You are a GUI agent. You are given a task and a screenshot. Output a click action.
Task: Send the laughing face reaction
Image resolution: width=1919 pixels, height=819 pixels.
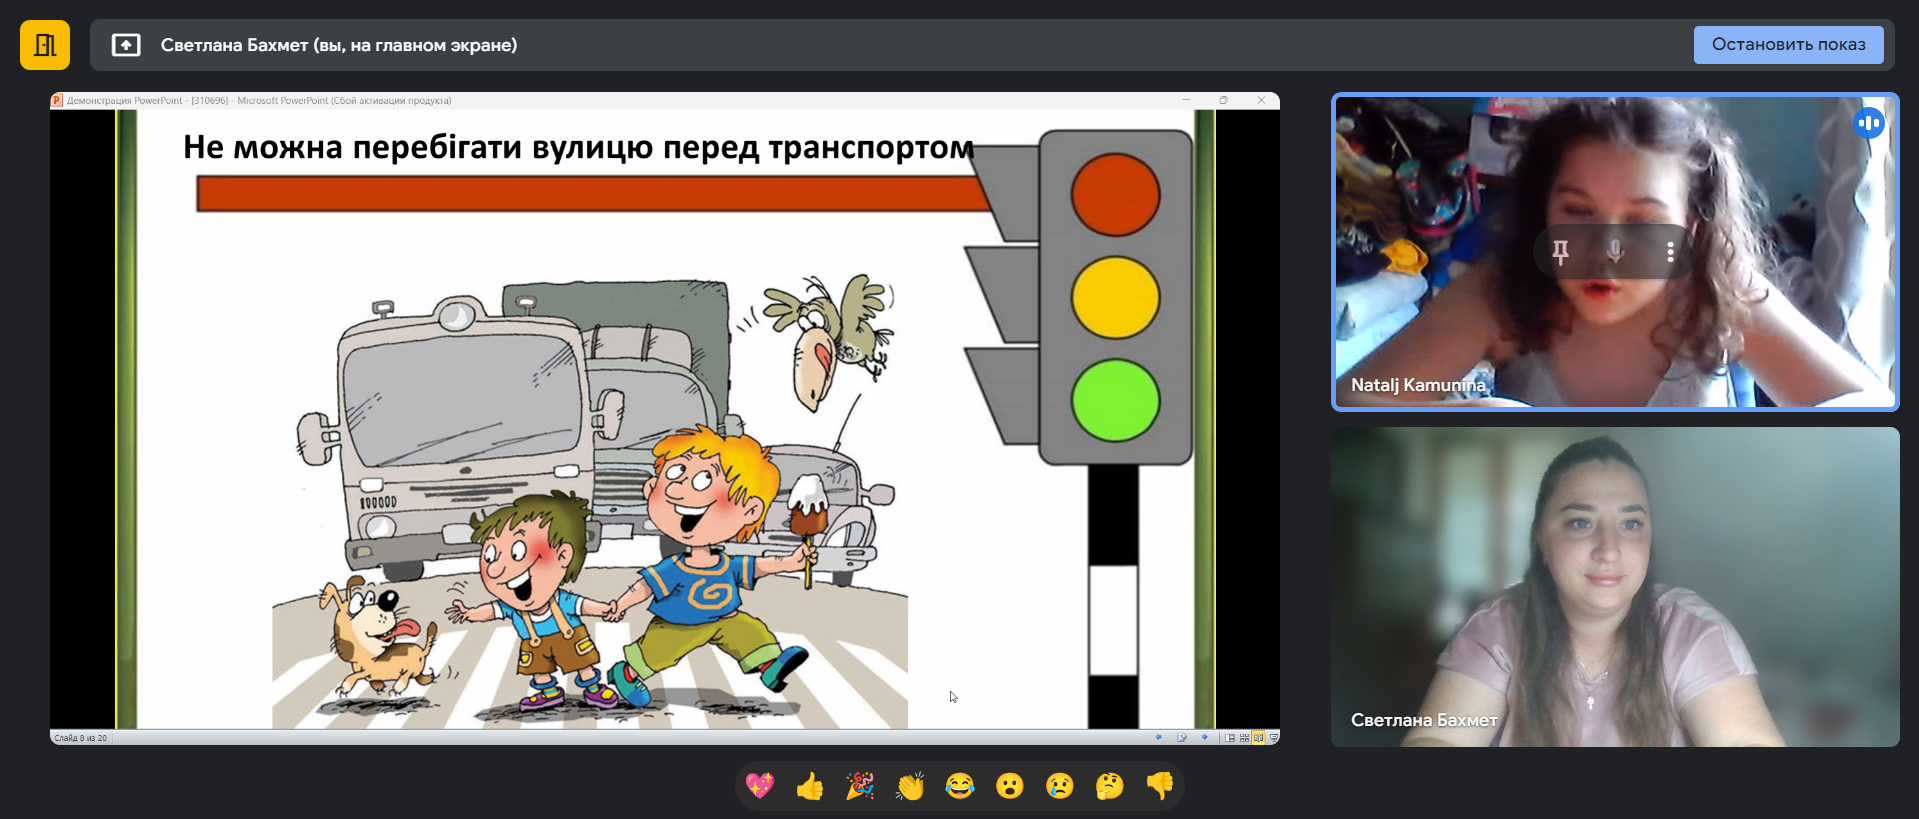coord(960,786)
